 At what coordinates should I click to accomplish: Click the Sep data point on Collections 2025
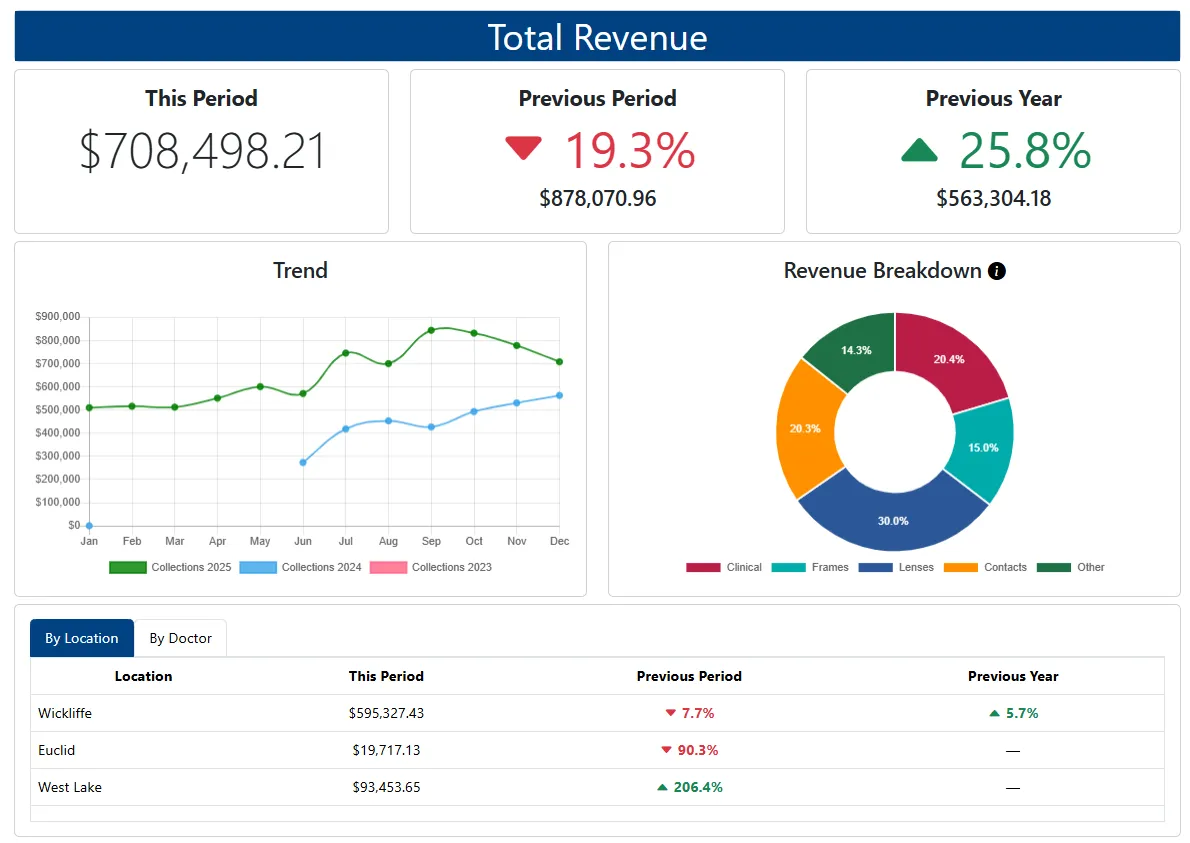pos(431,330)
